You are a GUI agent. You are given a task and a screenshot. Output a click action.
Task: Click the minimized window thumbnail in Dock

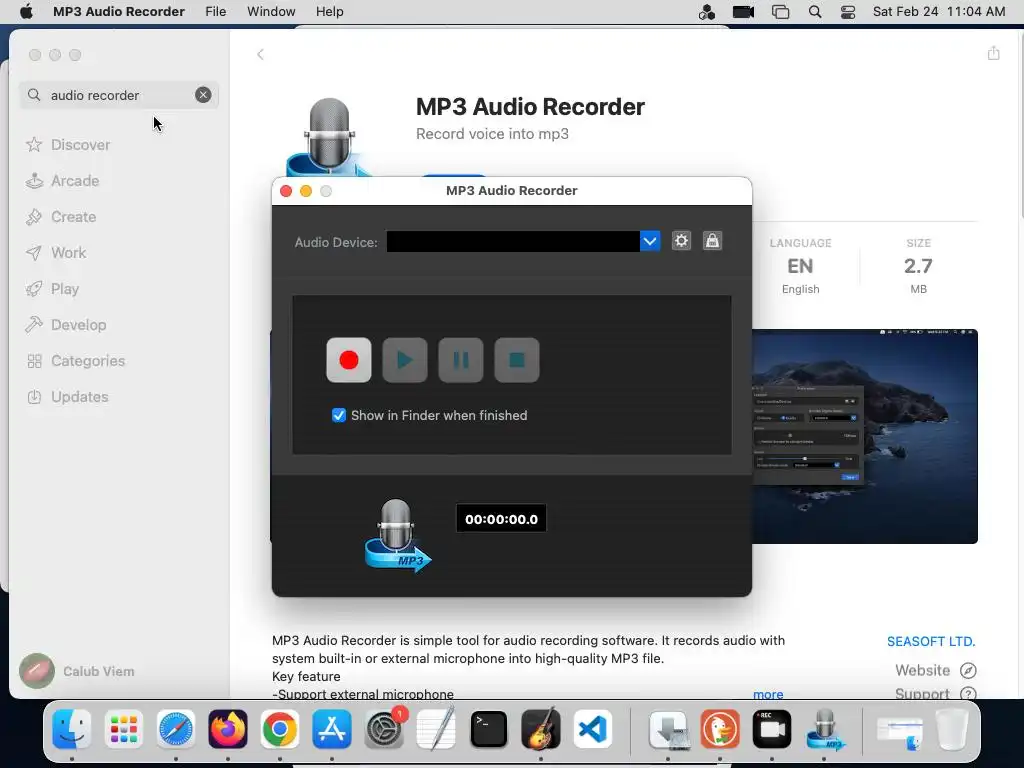coord(899,732)
